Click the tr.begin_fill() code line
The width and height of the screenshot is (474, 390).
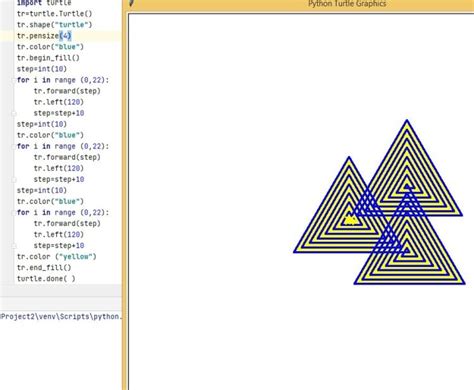point(48,58)
